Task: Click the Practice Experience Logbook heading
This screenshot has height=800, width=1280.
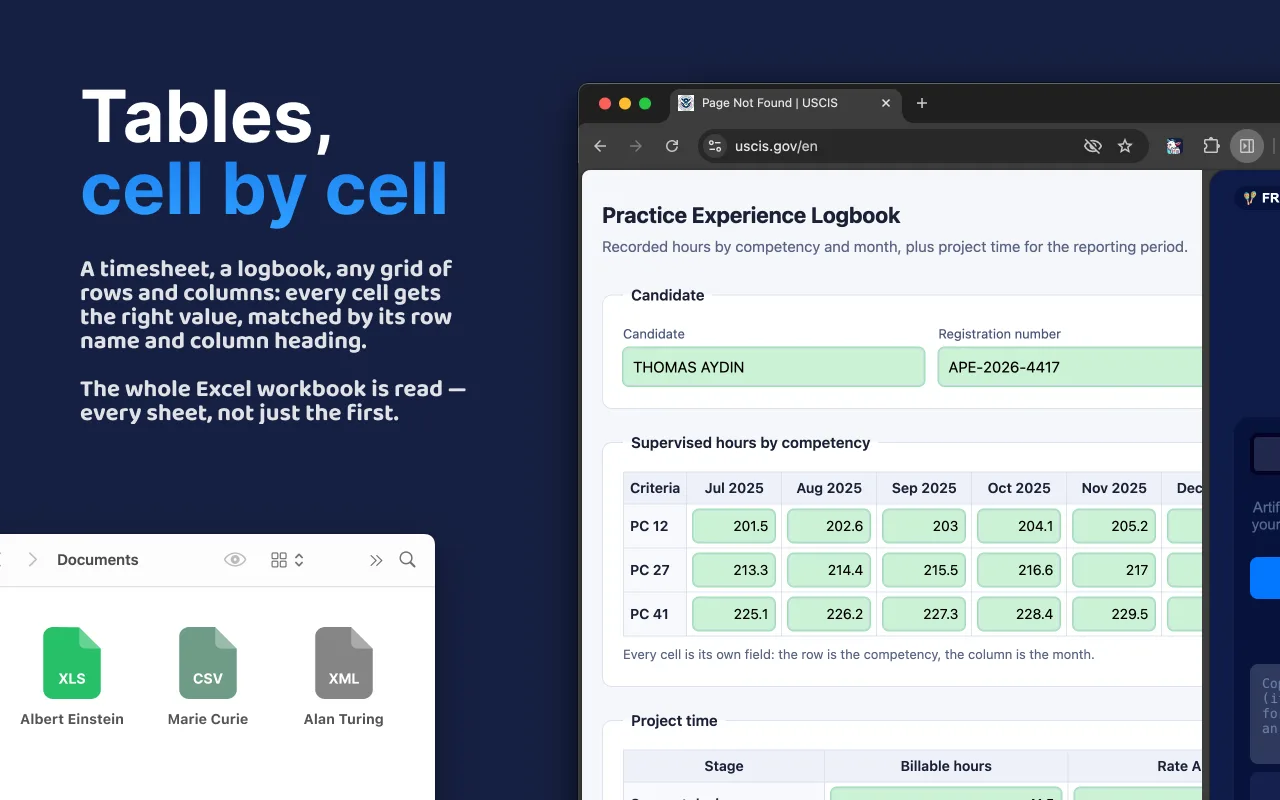Action: coord(751,215)
